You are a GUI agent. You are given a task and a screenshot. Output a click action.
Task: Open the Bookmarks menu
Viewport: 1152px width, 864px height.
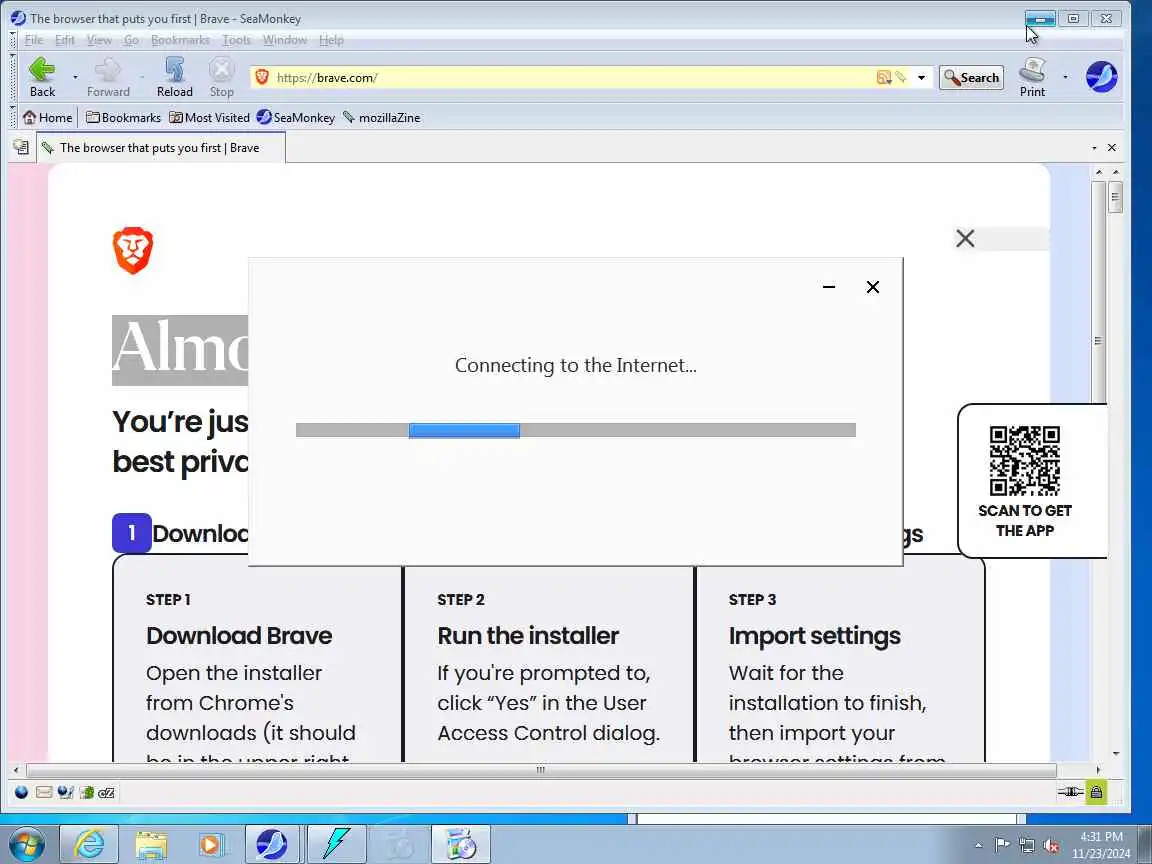(x=180, y=40)
